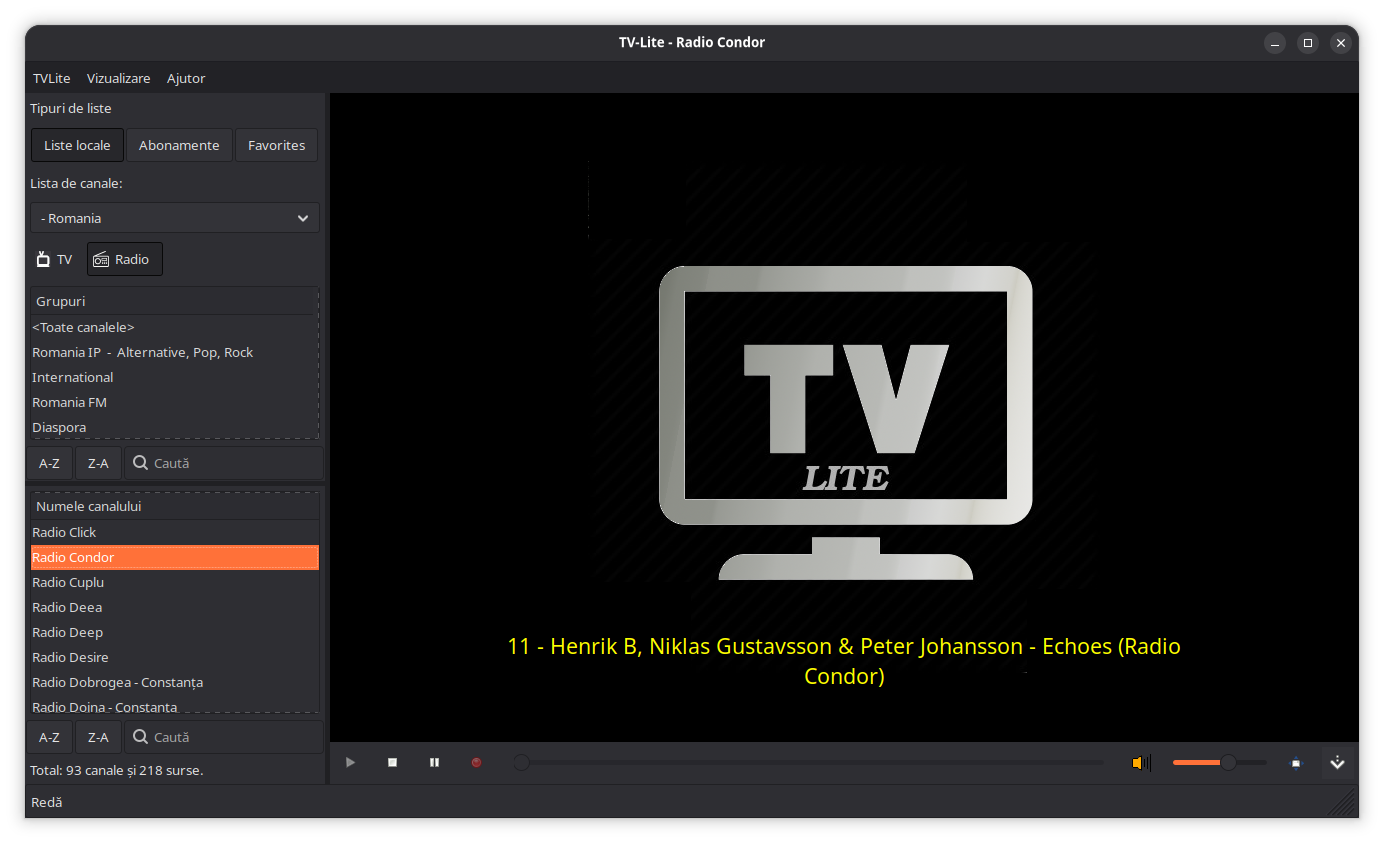Switch to TV channels with TV icon
This screenshot has width=1384, height=843.
click(55, 260)
